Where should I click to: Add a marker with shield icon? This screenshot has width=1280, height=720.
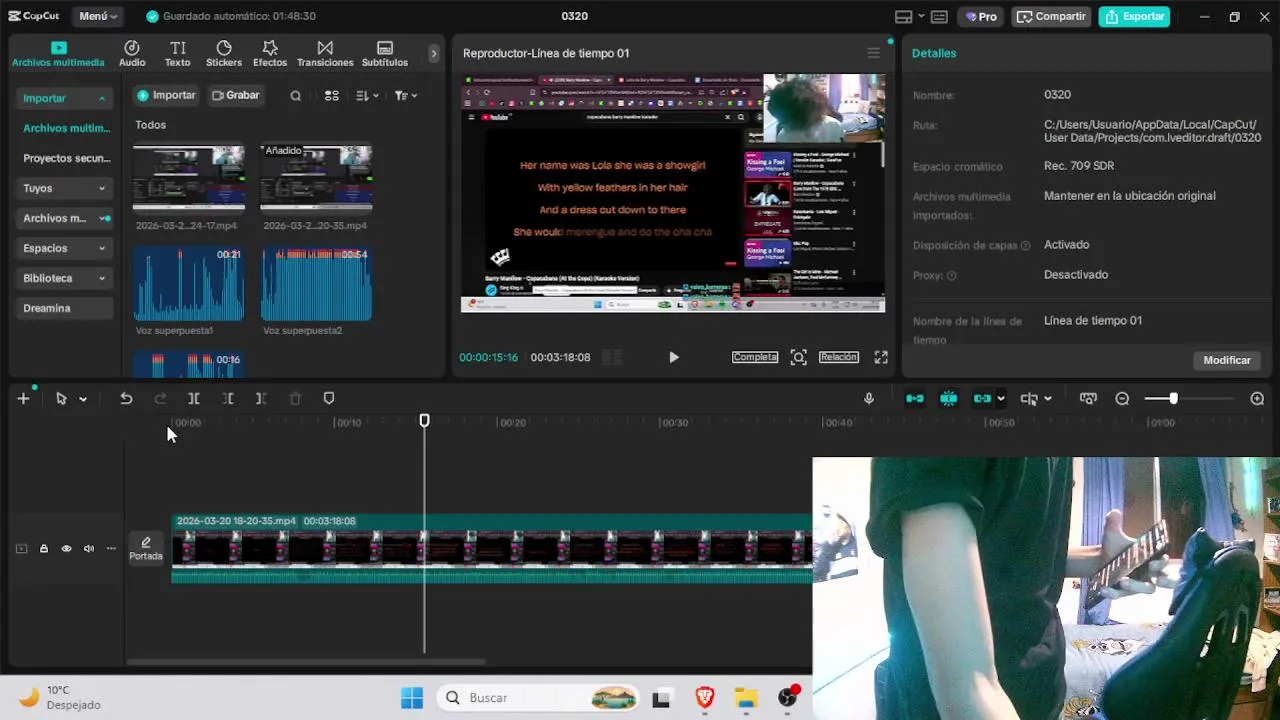pyautogui.click(x=329, y=398)
